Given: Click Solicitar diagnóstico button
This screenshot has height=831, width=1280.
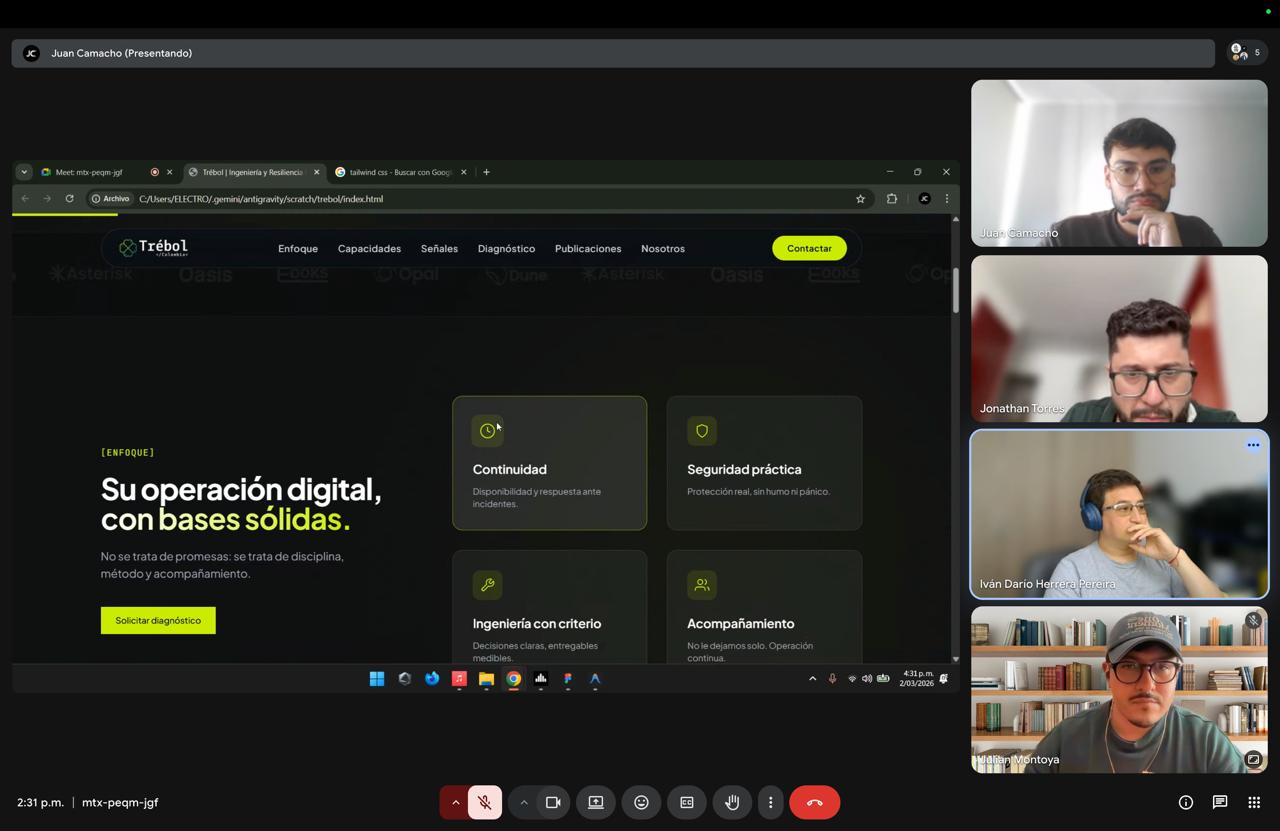Looking at the screenshot, I should [158, 620].
